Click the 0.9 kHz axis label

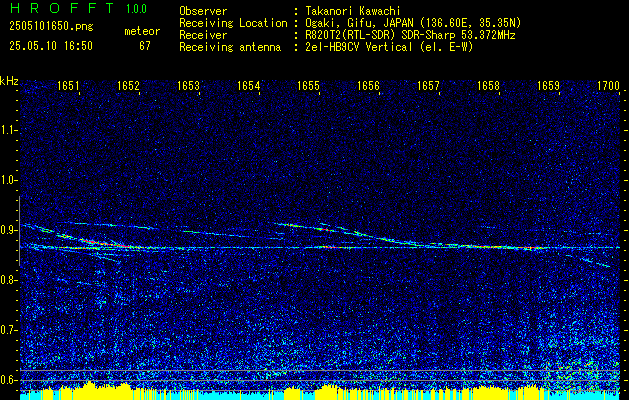[x=8, y=230]
